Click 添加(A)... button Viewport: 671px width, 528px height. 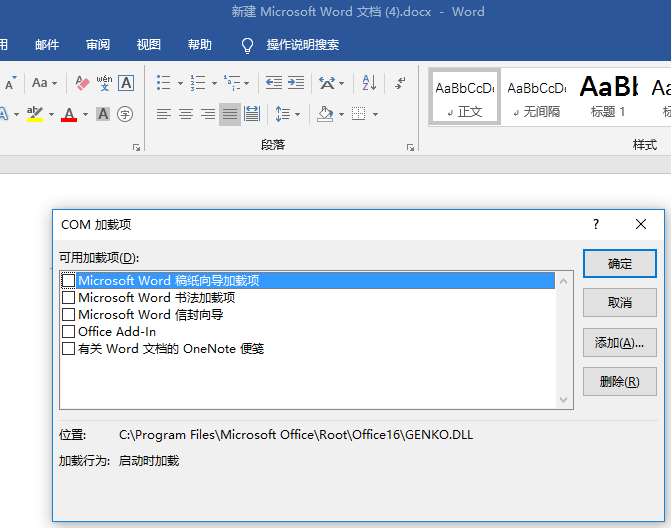620,342
